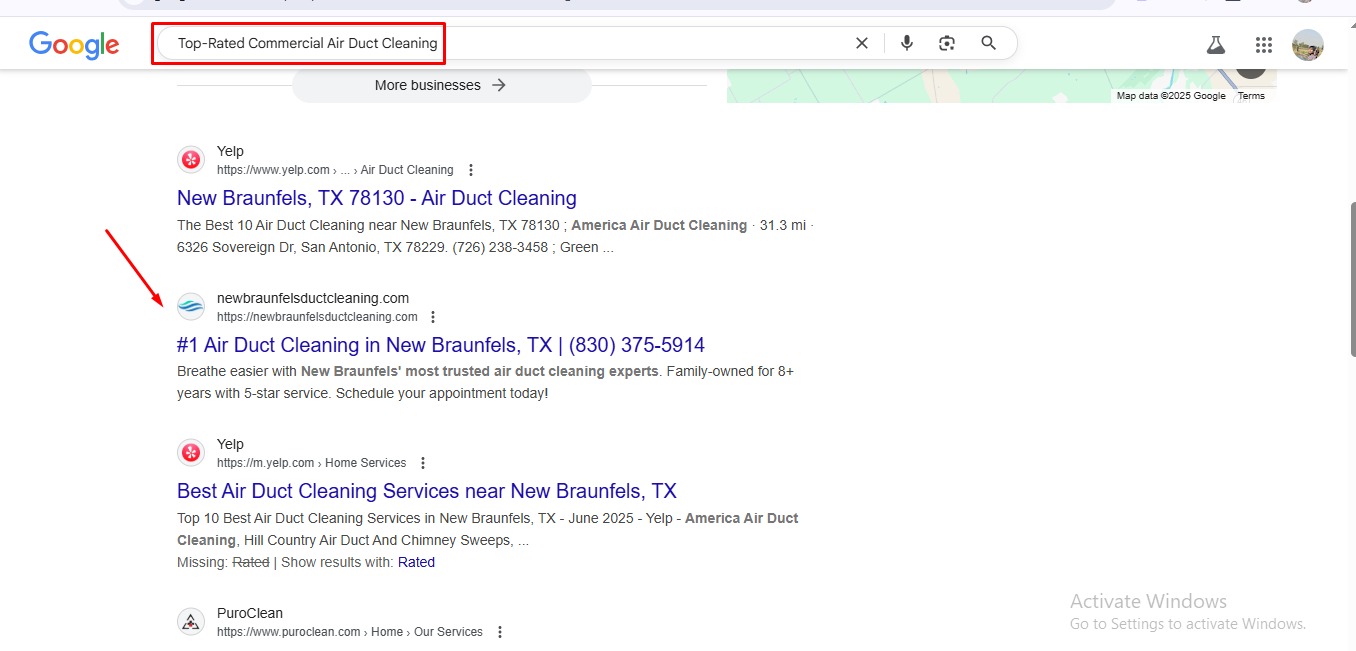Click the magnifying glass search button
The image size is (1356, 651).
tap(988, 43)
